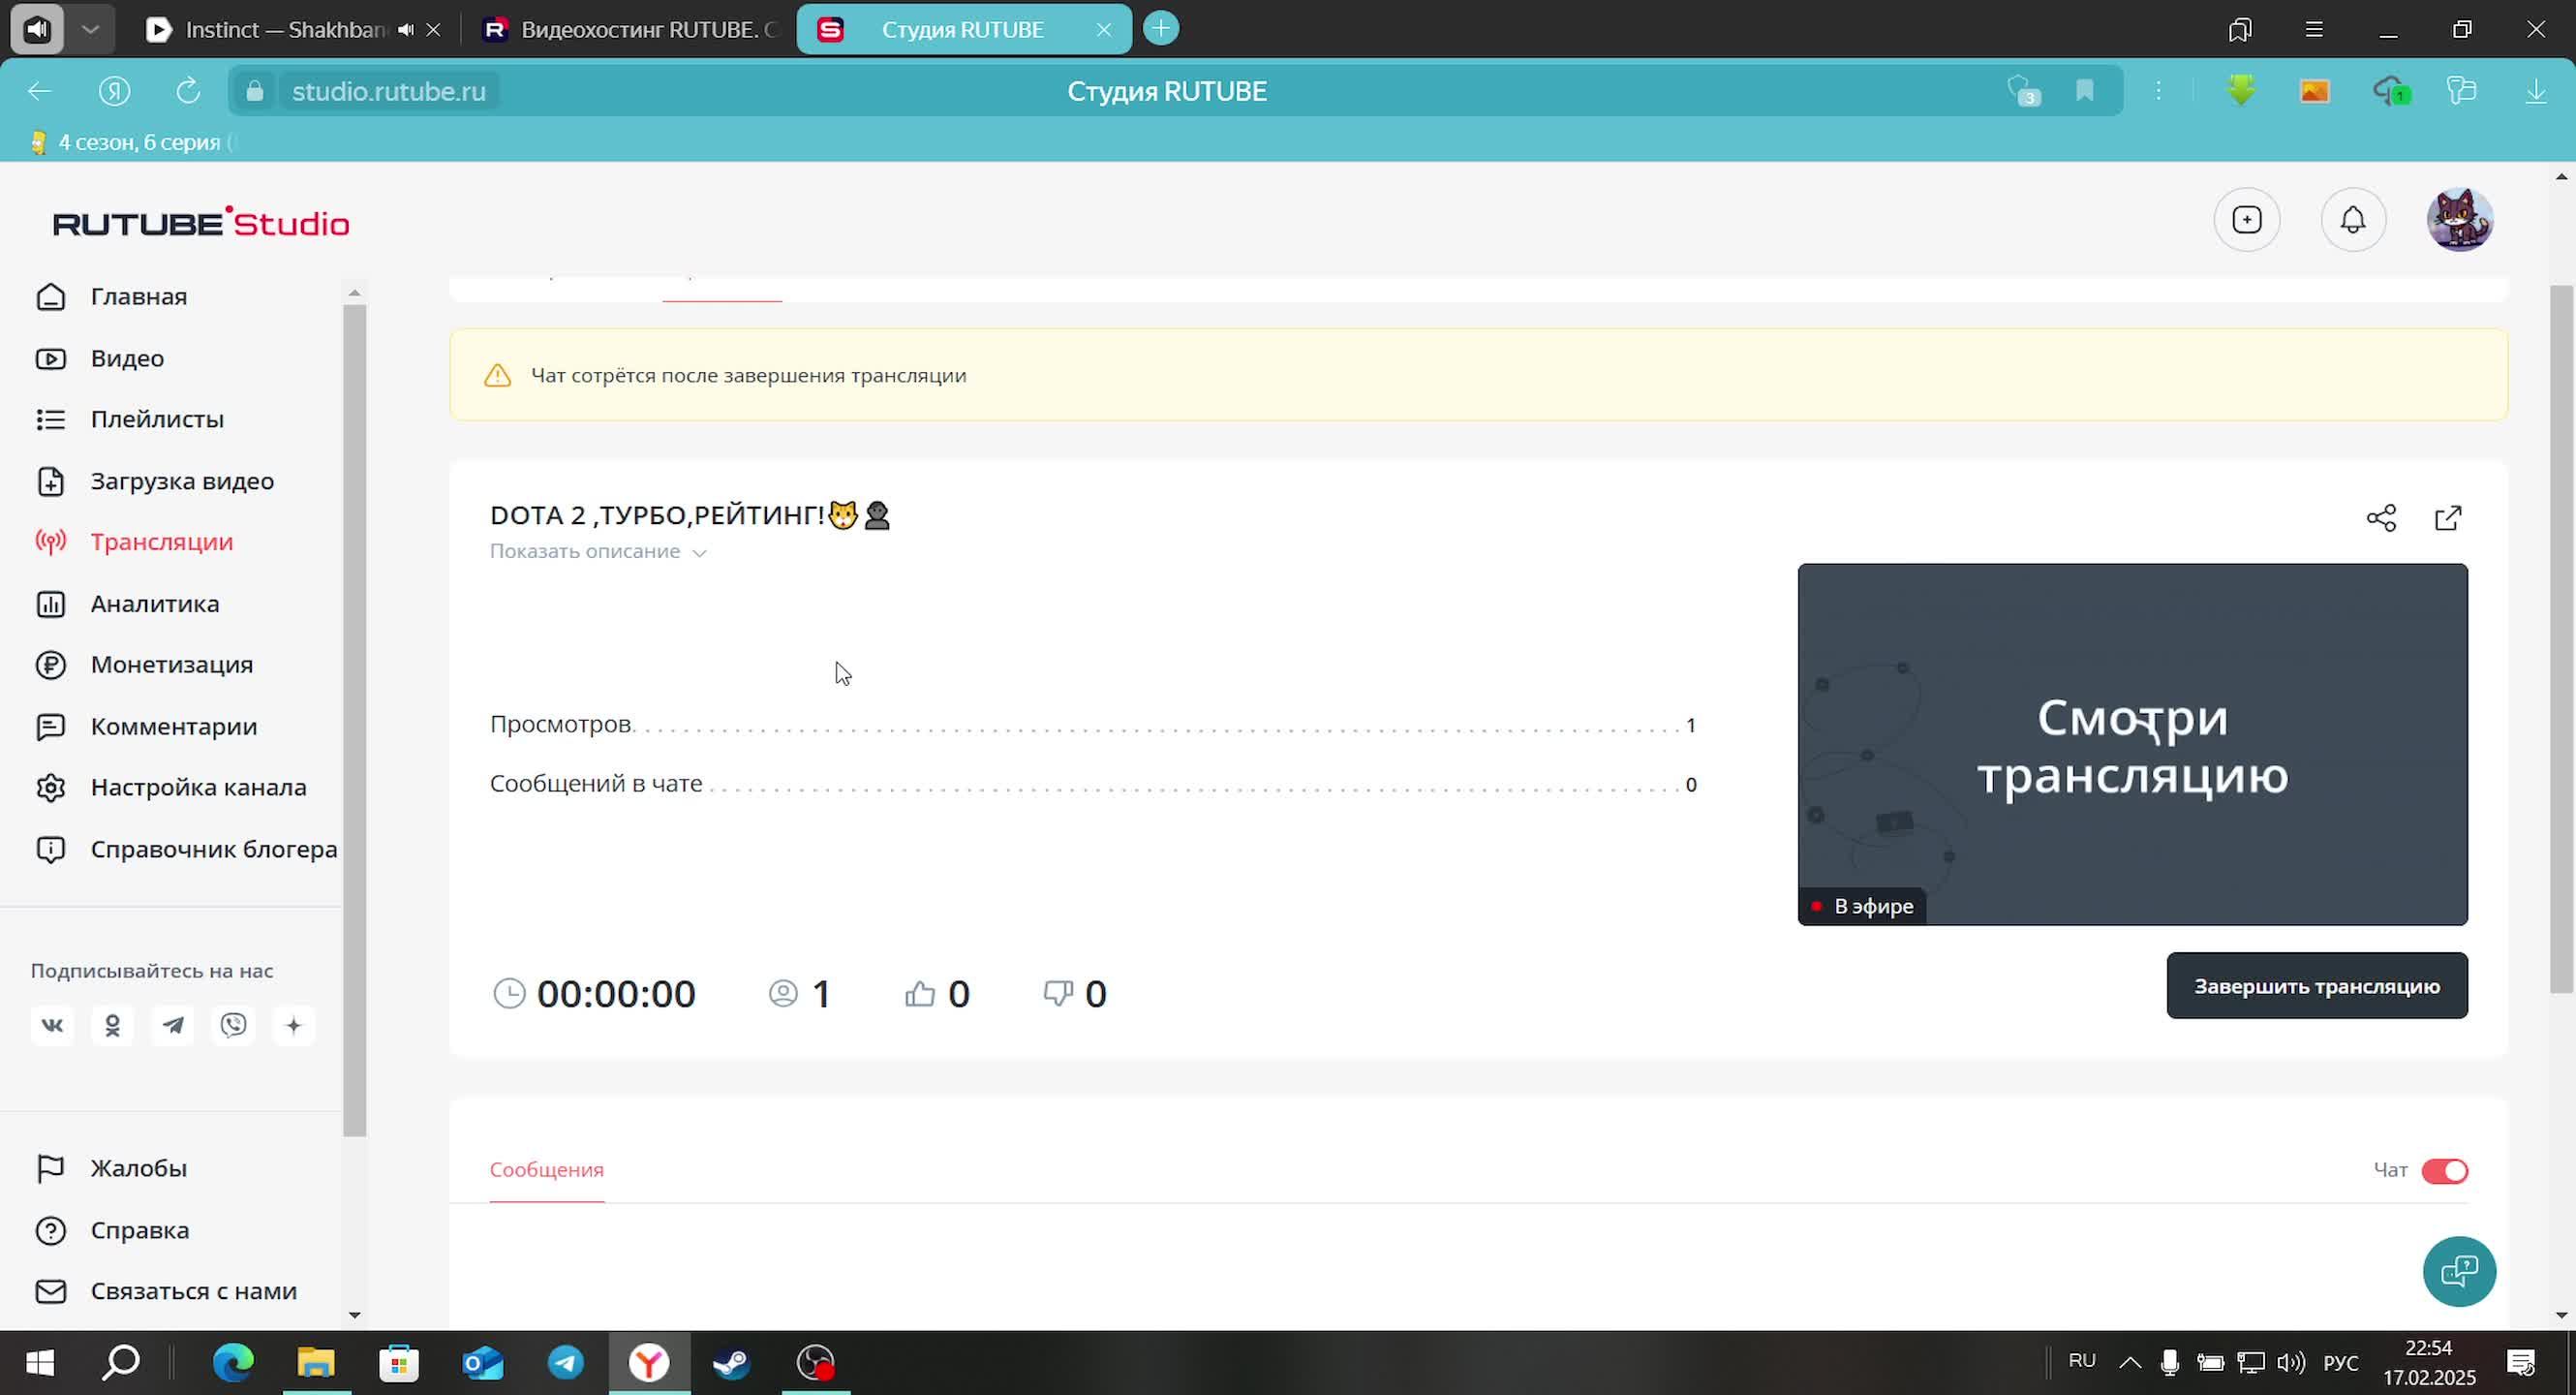Open VK social link icon
The height and width of the screenshot is (1395, 2576).
click(x=52, y=1026)
